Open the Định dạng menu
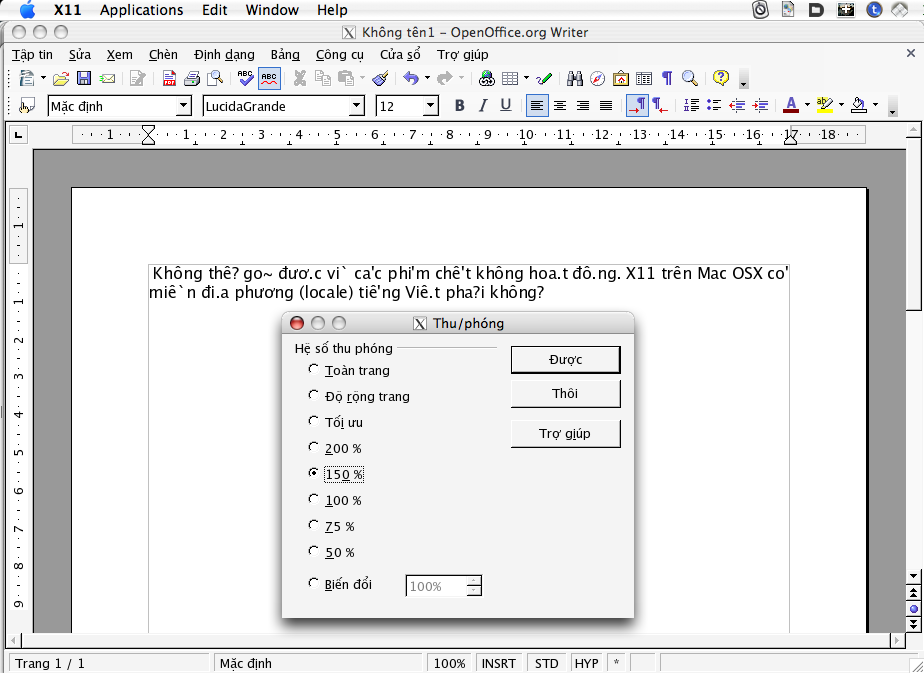 click(225, 55)
